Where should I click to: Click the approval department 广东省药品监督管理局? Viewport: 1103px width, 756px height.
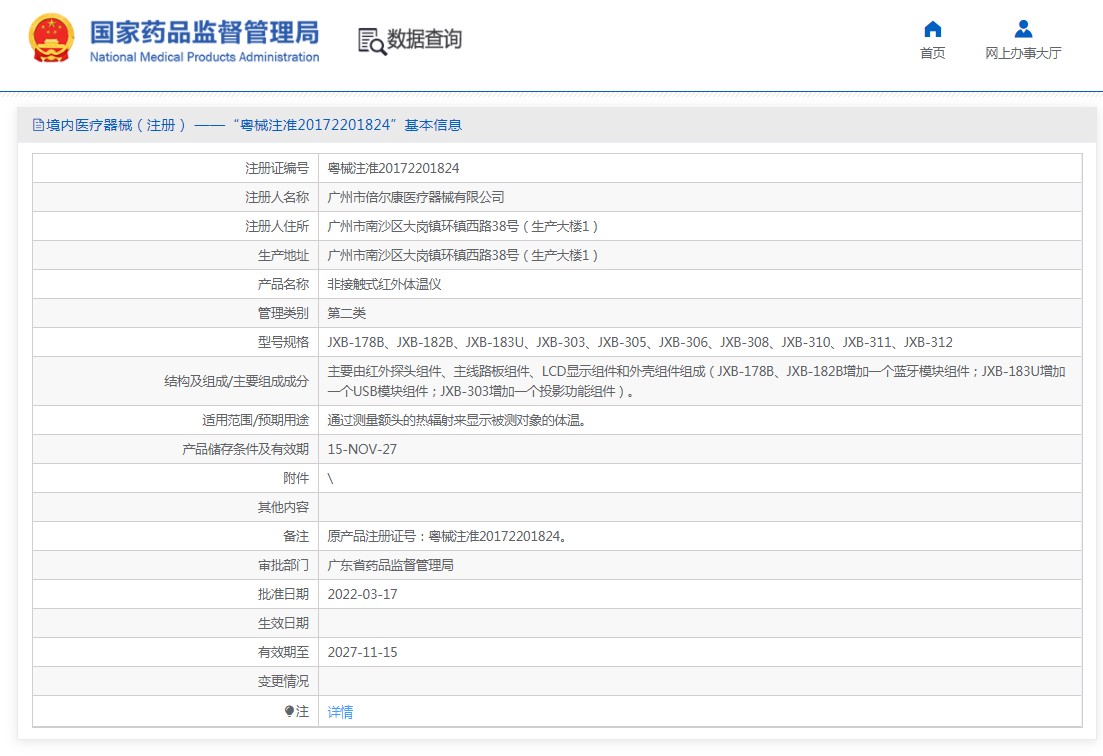390,565
